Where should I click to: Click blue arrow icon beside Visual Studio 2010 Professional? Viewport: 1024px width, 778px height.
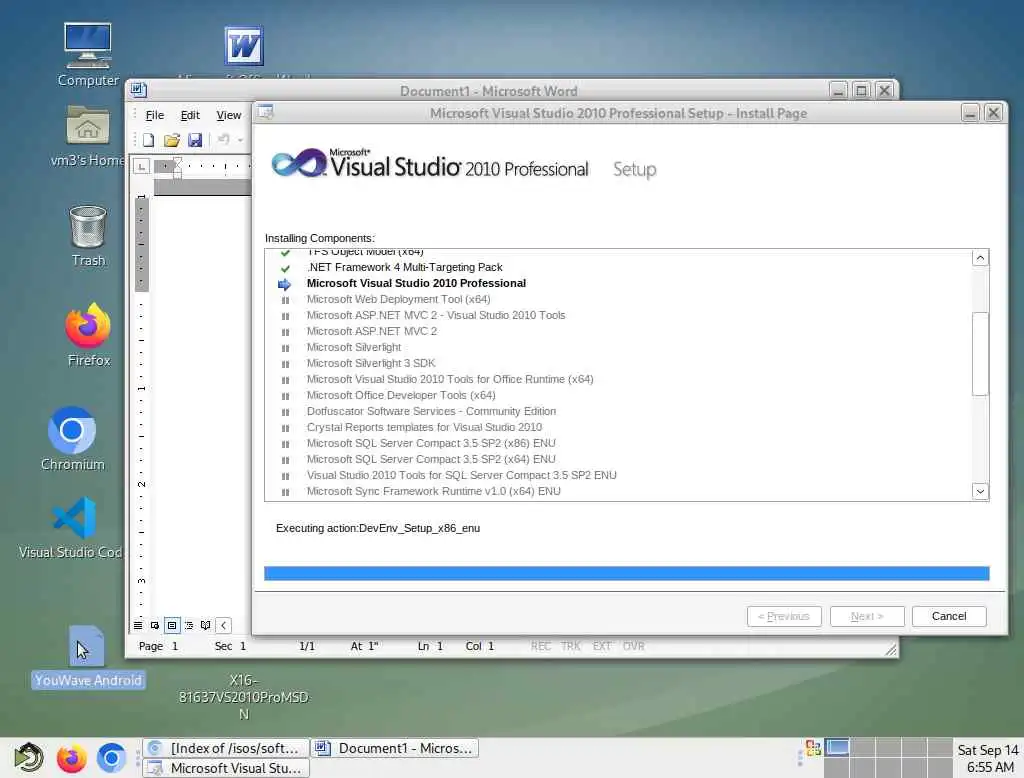pyautogui.click(x=284, y=284)
